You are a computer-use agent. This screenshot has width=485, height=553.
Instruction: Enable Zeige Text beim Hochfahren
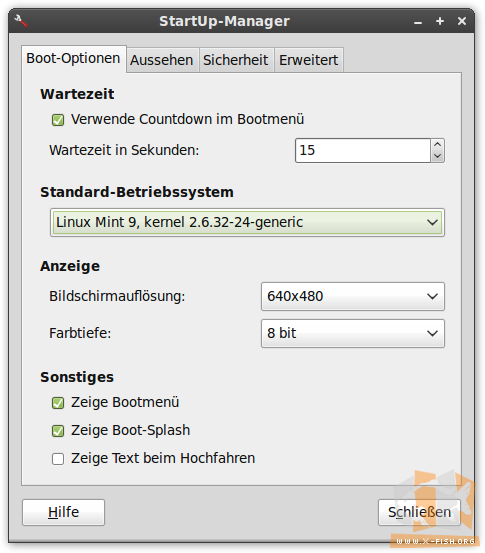58,459
